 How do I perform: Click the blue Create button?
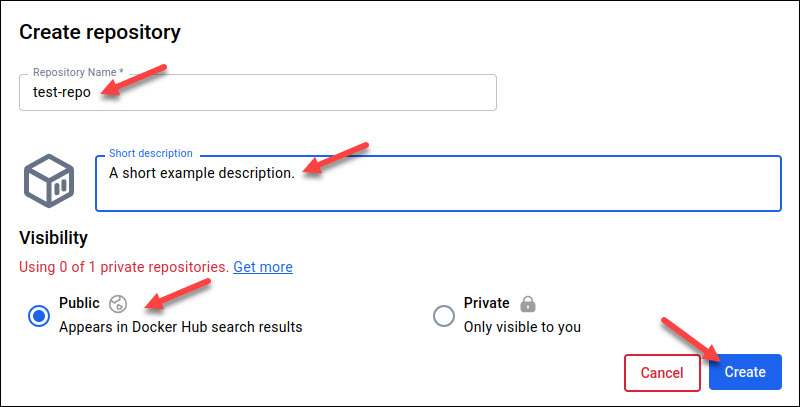point(745,372)
